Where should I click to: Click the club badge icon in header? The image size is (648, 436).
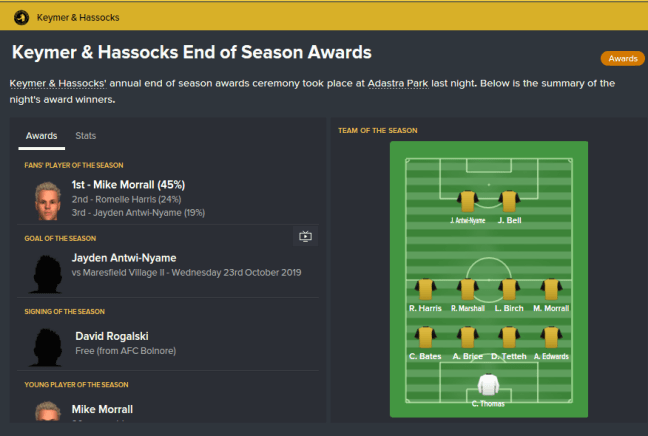pos(20,18)
